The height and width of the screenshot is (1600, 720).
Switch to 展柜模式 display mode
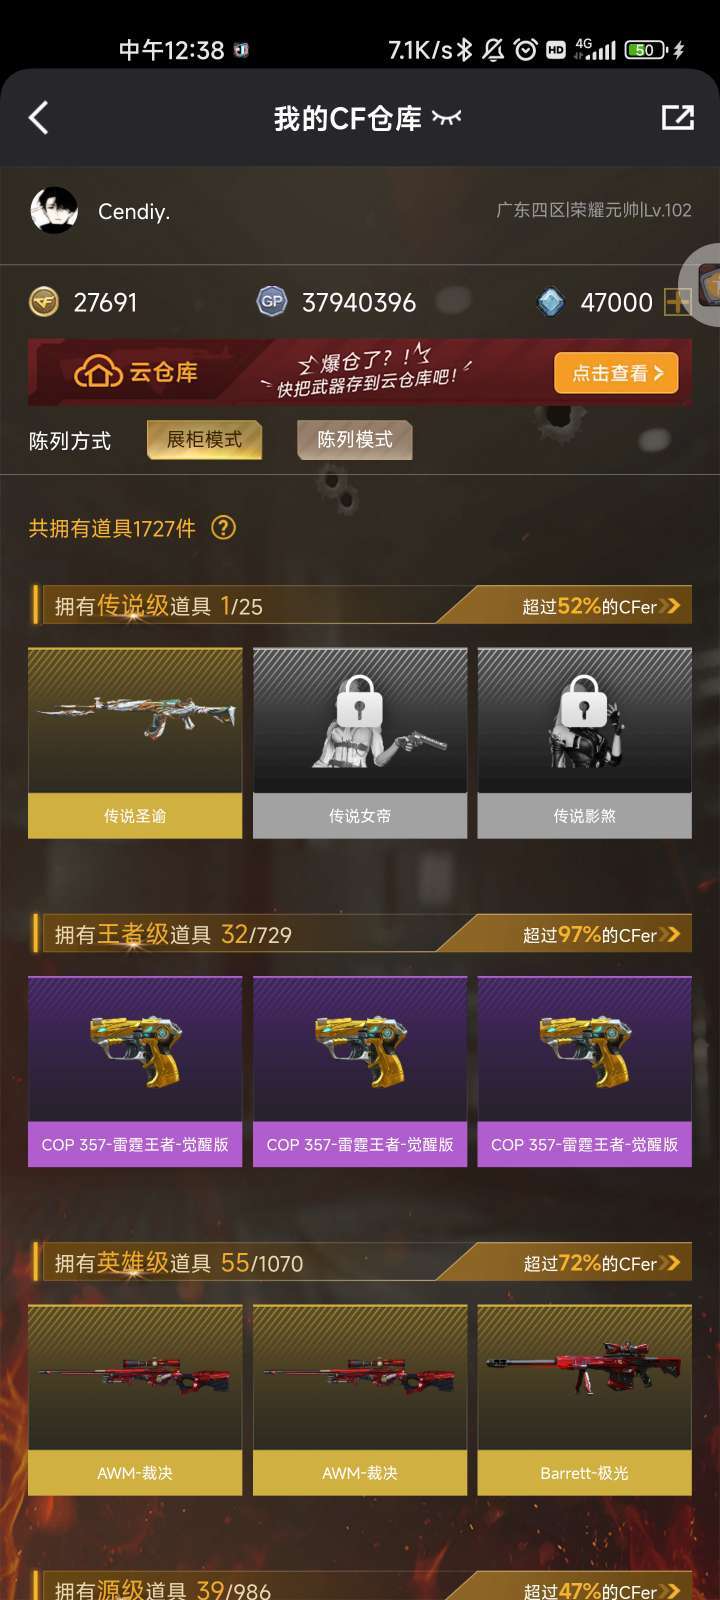pos(204,440)
